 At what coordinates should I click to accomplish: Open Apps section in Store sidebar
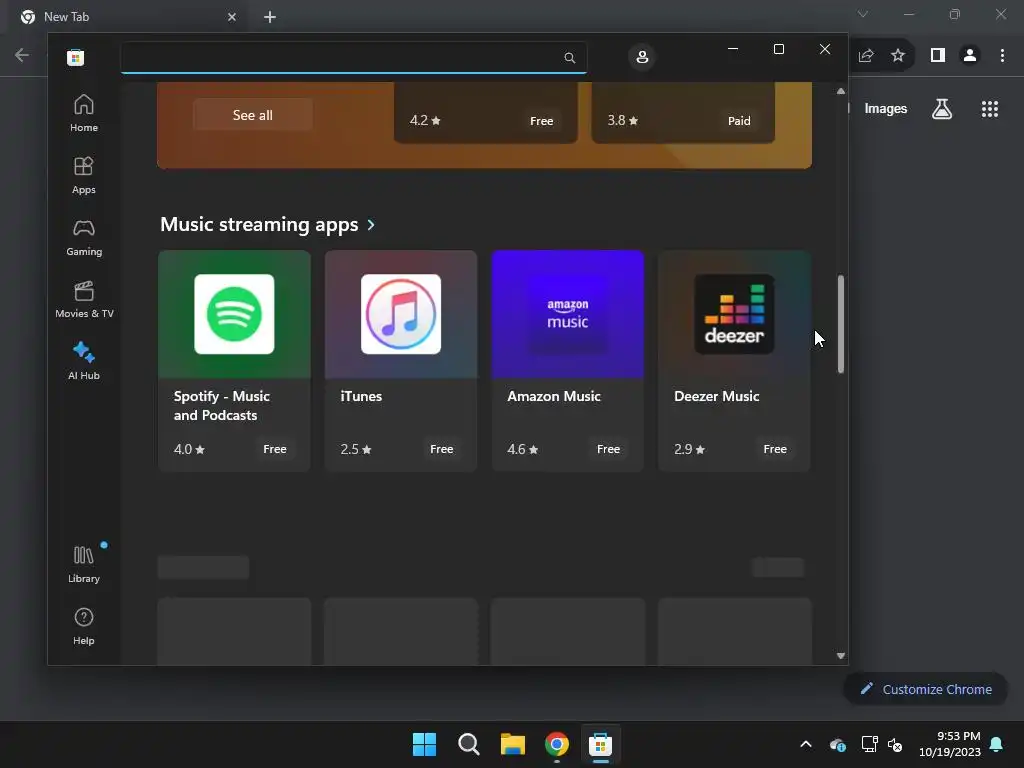pos(84,176)
